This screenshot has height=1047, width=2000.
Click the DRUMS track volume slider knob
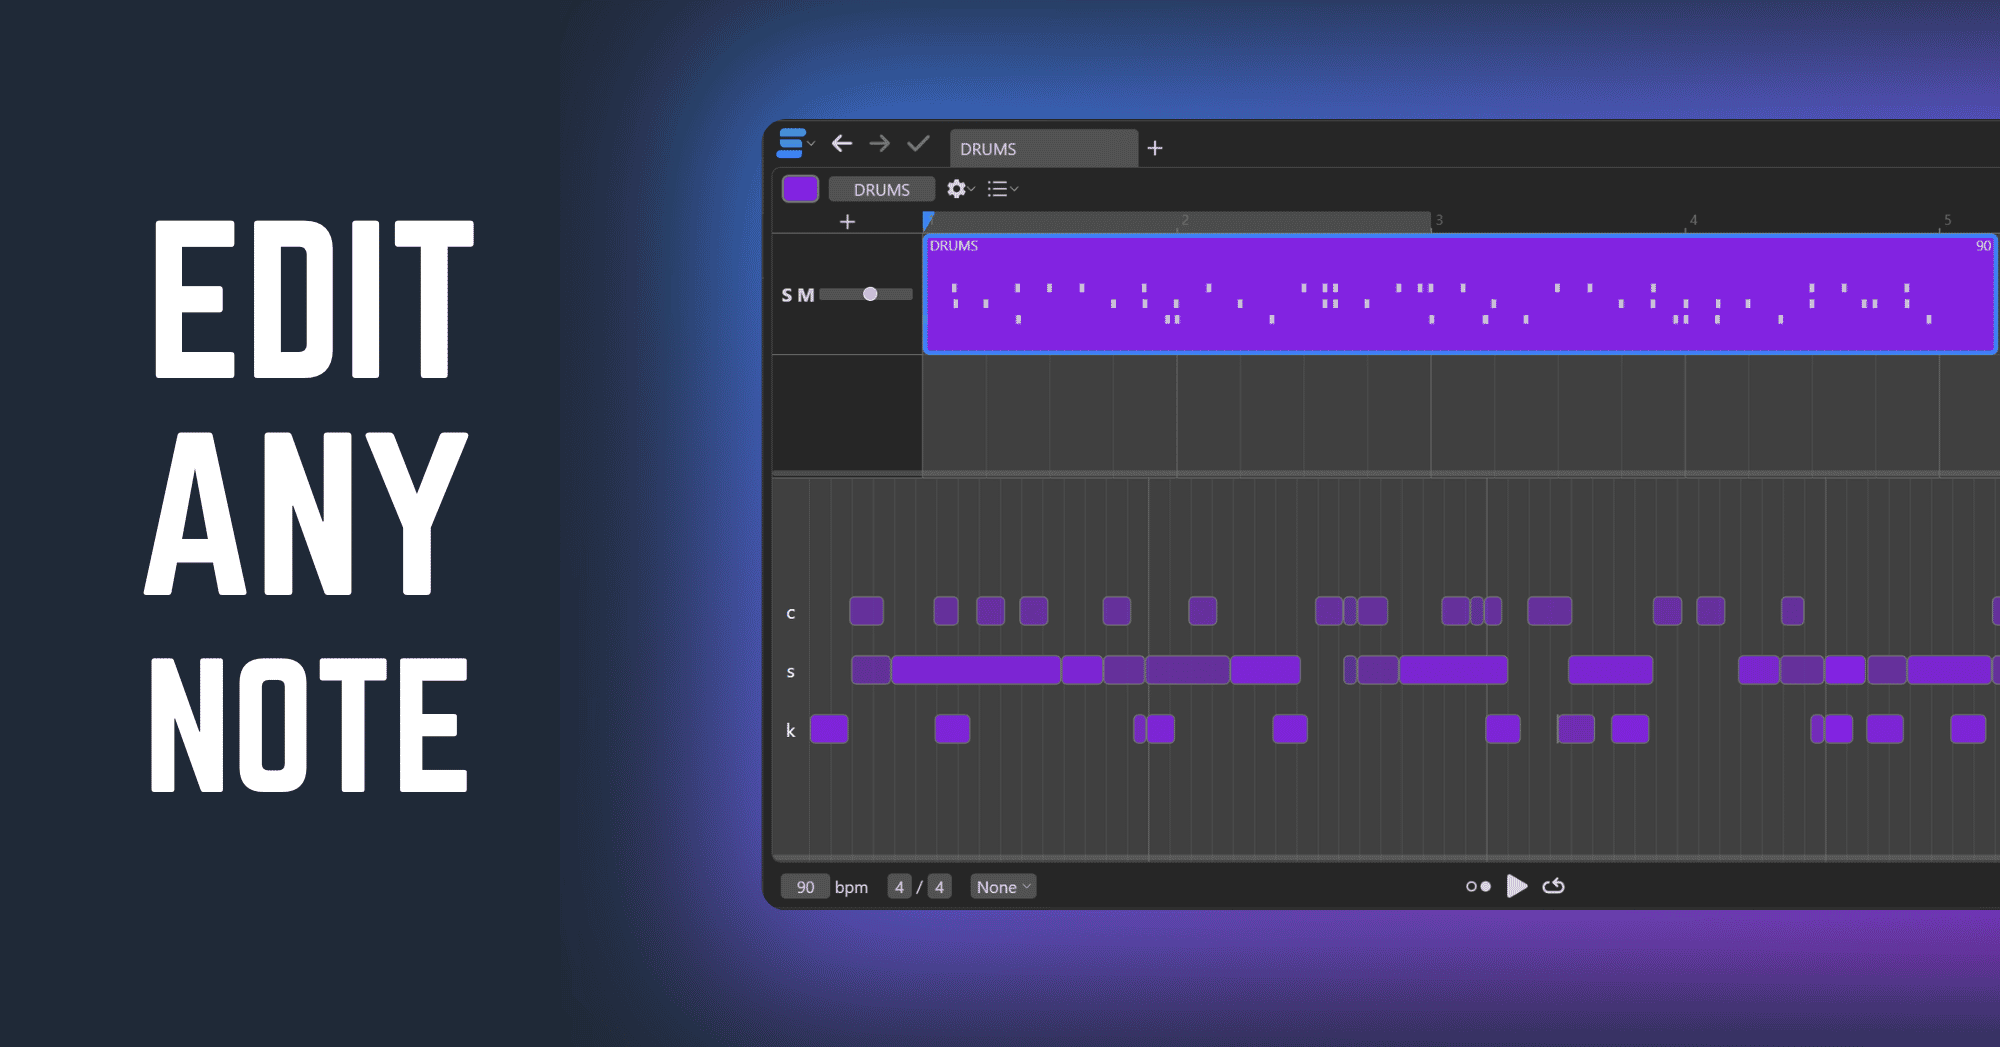[870, 294]
